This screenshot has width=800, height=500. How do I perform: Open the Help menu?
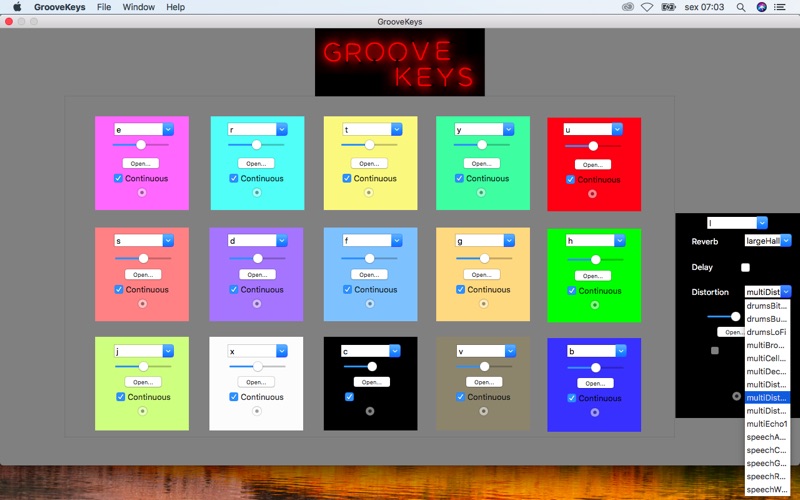[176, 7]
